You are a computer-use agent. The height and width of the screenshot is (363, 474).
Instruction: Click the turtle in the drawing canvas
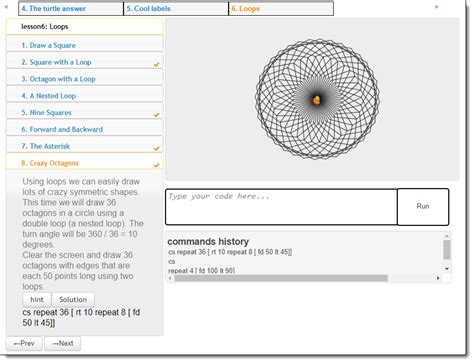click(317, 100)
